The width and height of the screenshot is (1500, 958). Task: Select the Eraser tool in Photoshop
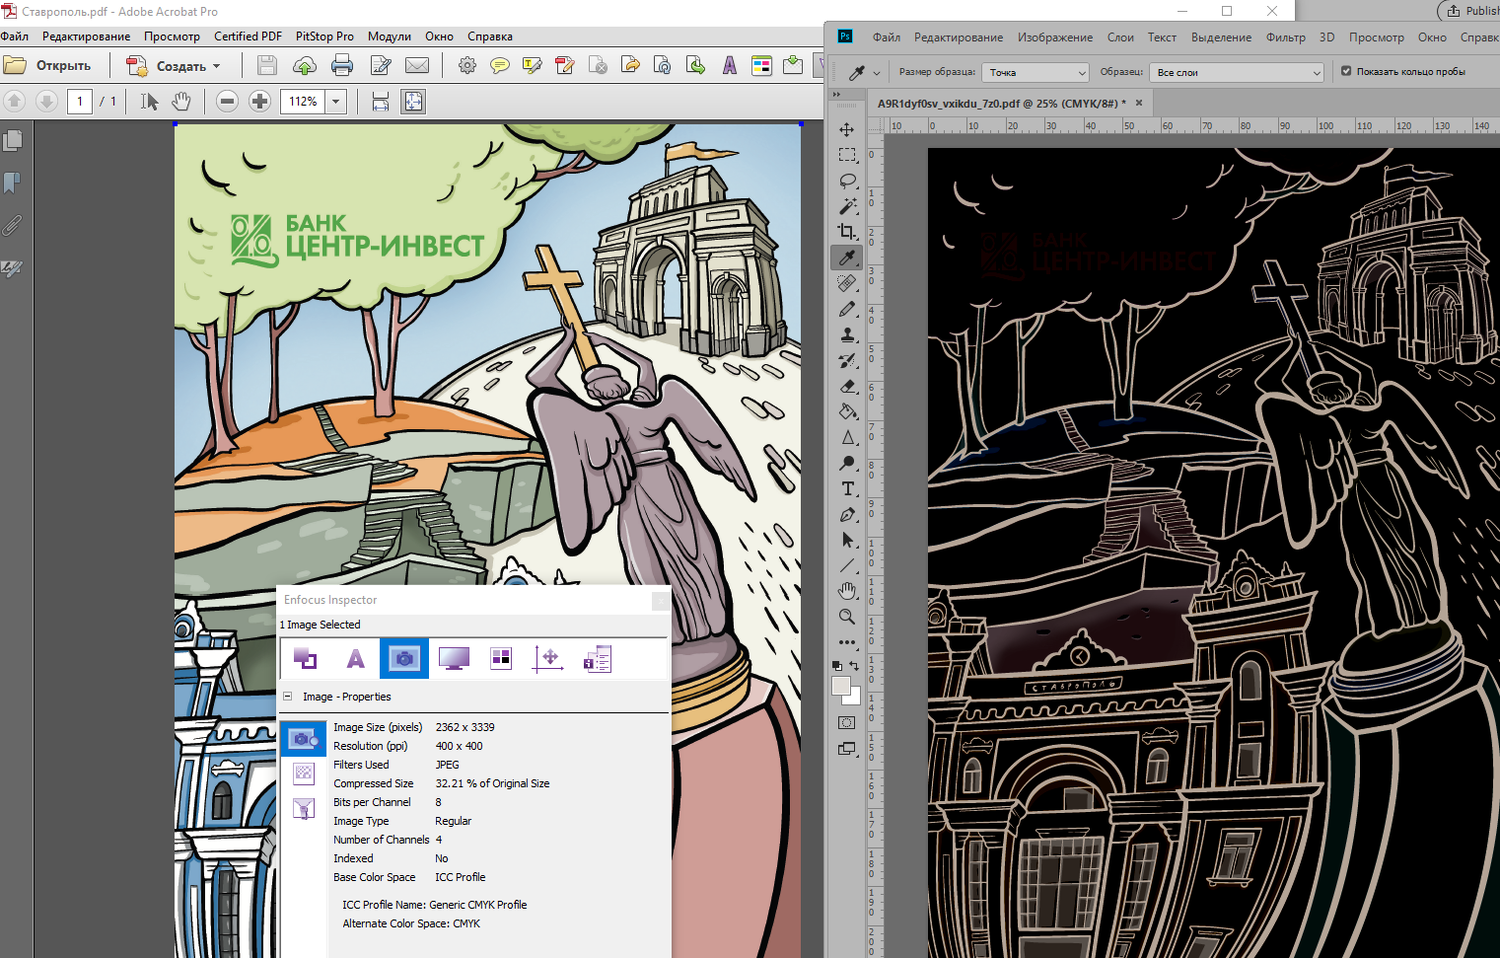click(847, 386)
